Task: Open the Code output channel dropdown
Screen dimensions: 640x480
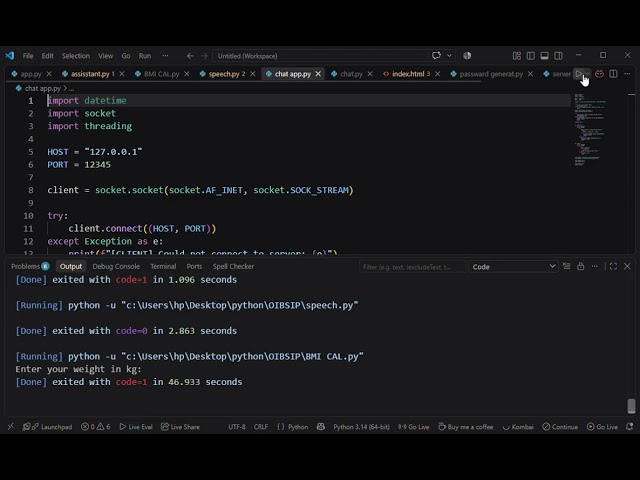Action: coord(513,267)
